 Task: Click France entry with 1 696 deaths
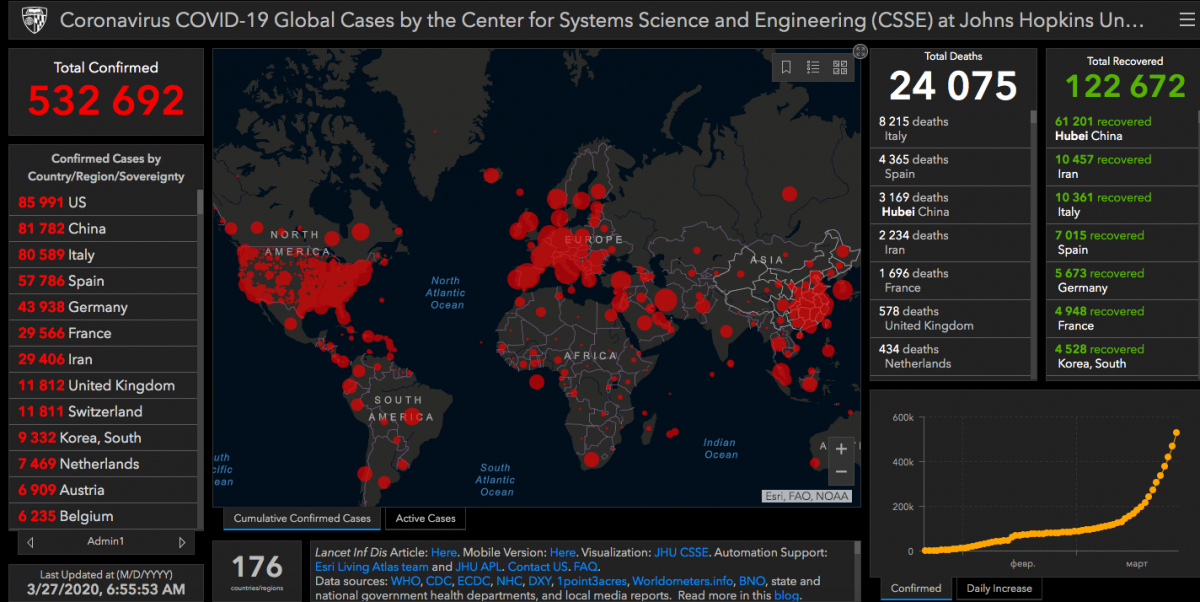[x=950, y=281]
